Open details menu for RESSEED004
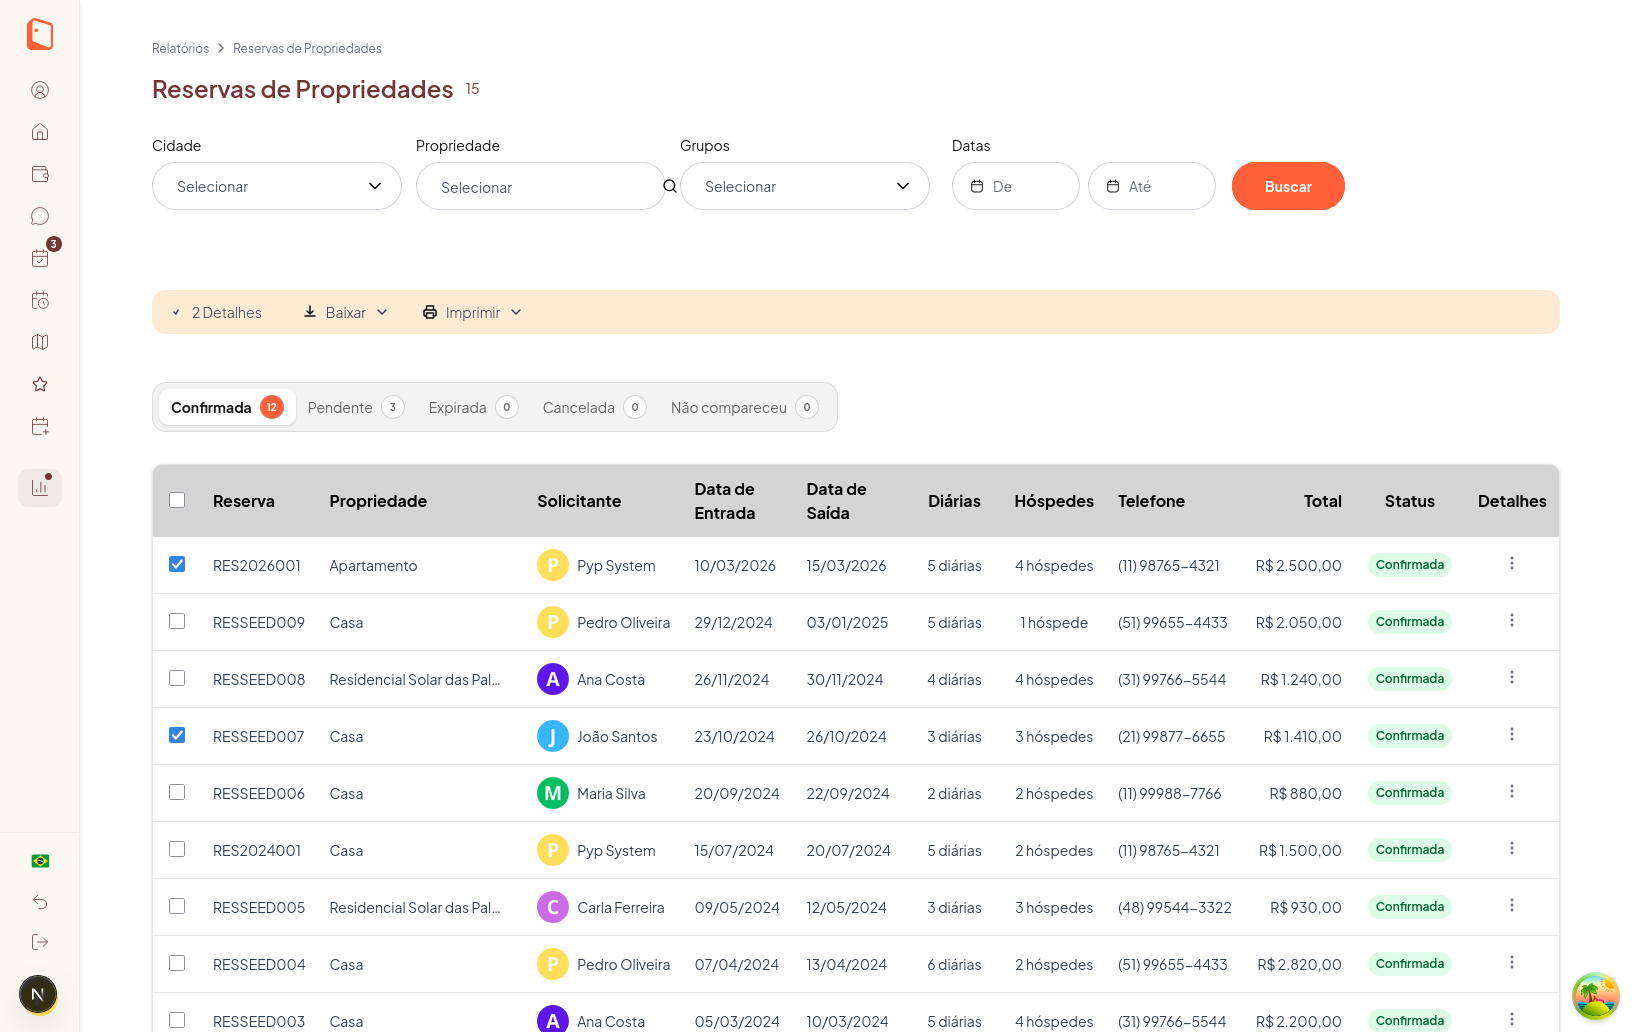The image size is (1632, 1032). [1512, 963]
